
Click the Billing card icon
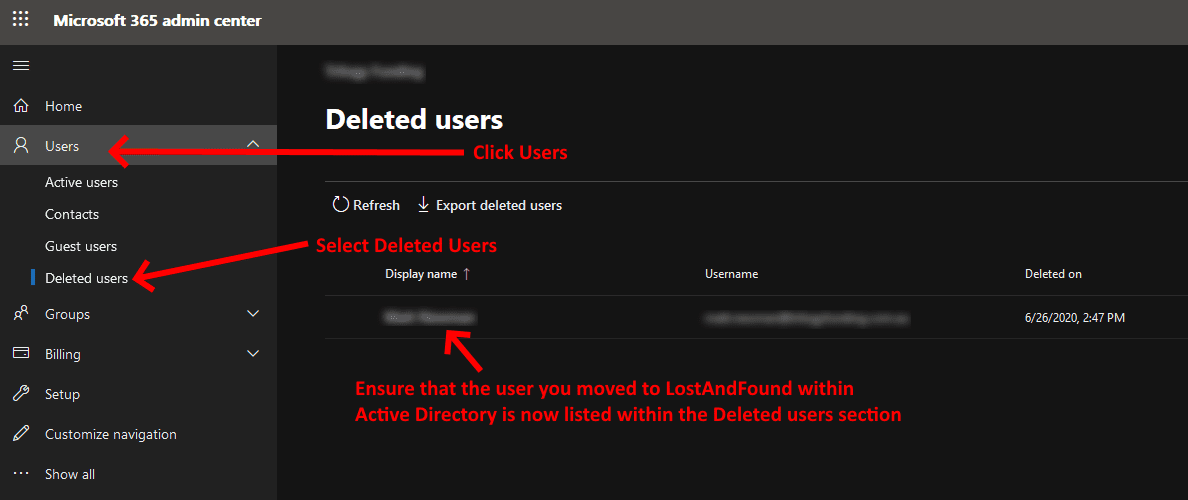pos(21,354)
